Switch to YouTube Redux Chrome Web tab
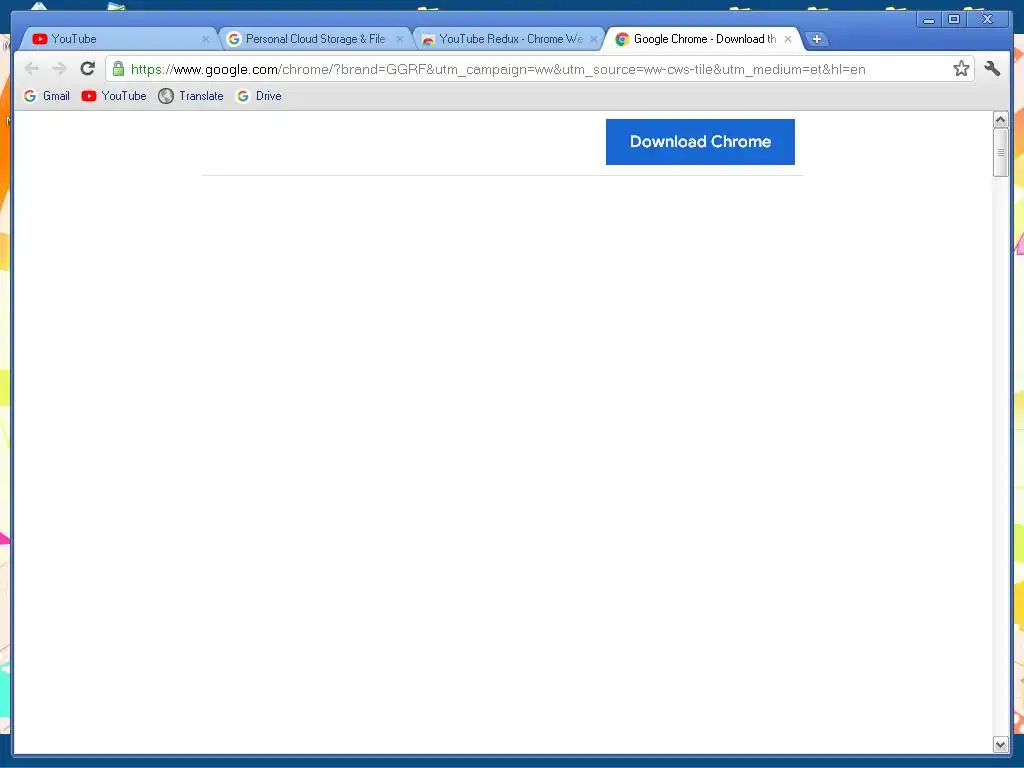Image resolution: width=1024 pixels, height=768 pixels. point(509,39)
